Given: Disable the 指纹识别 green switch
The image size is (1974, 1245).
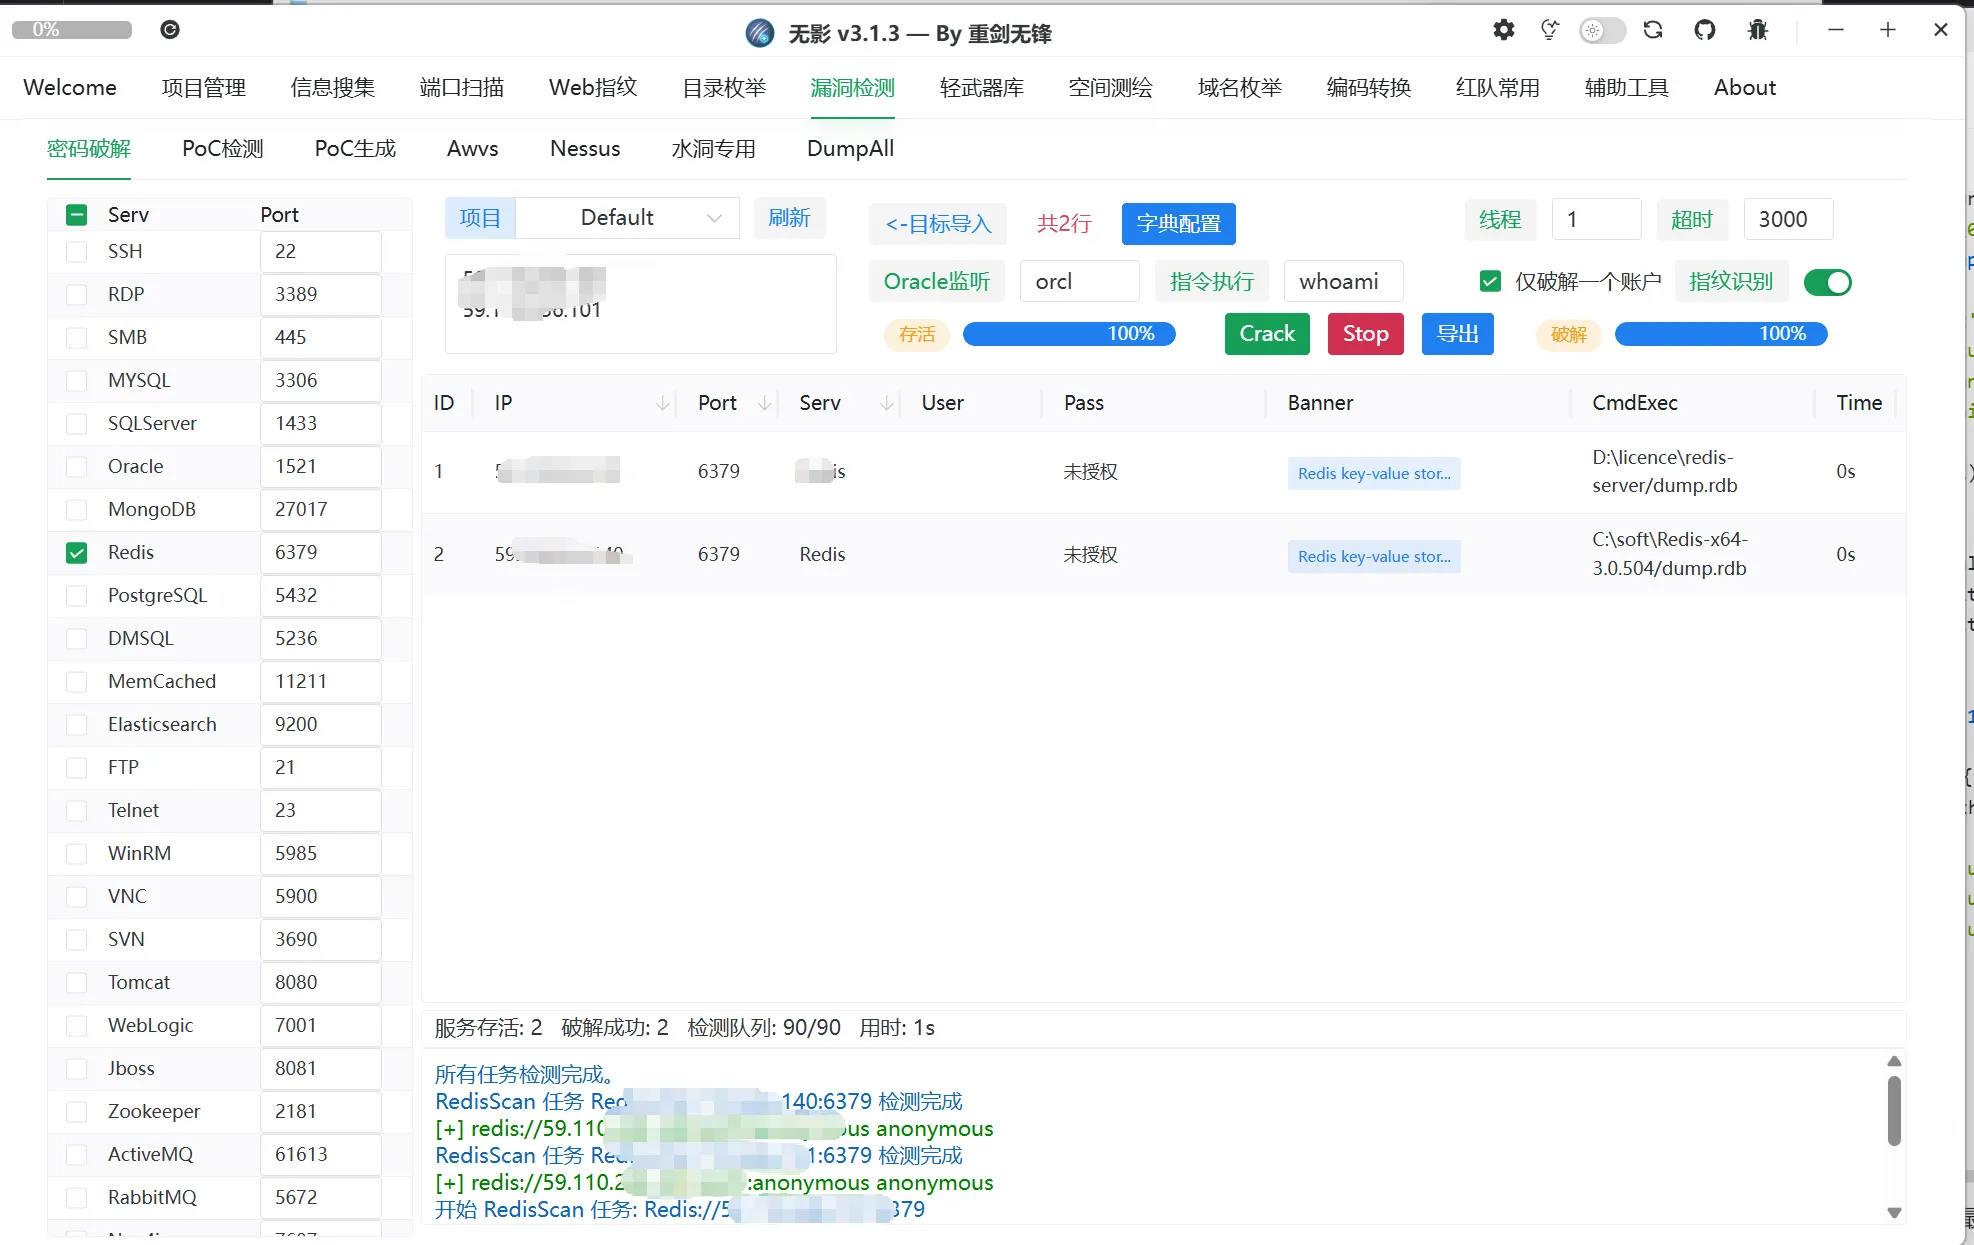Looking at the screenshot, I should [1827, 283].
